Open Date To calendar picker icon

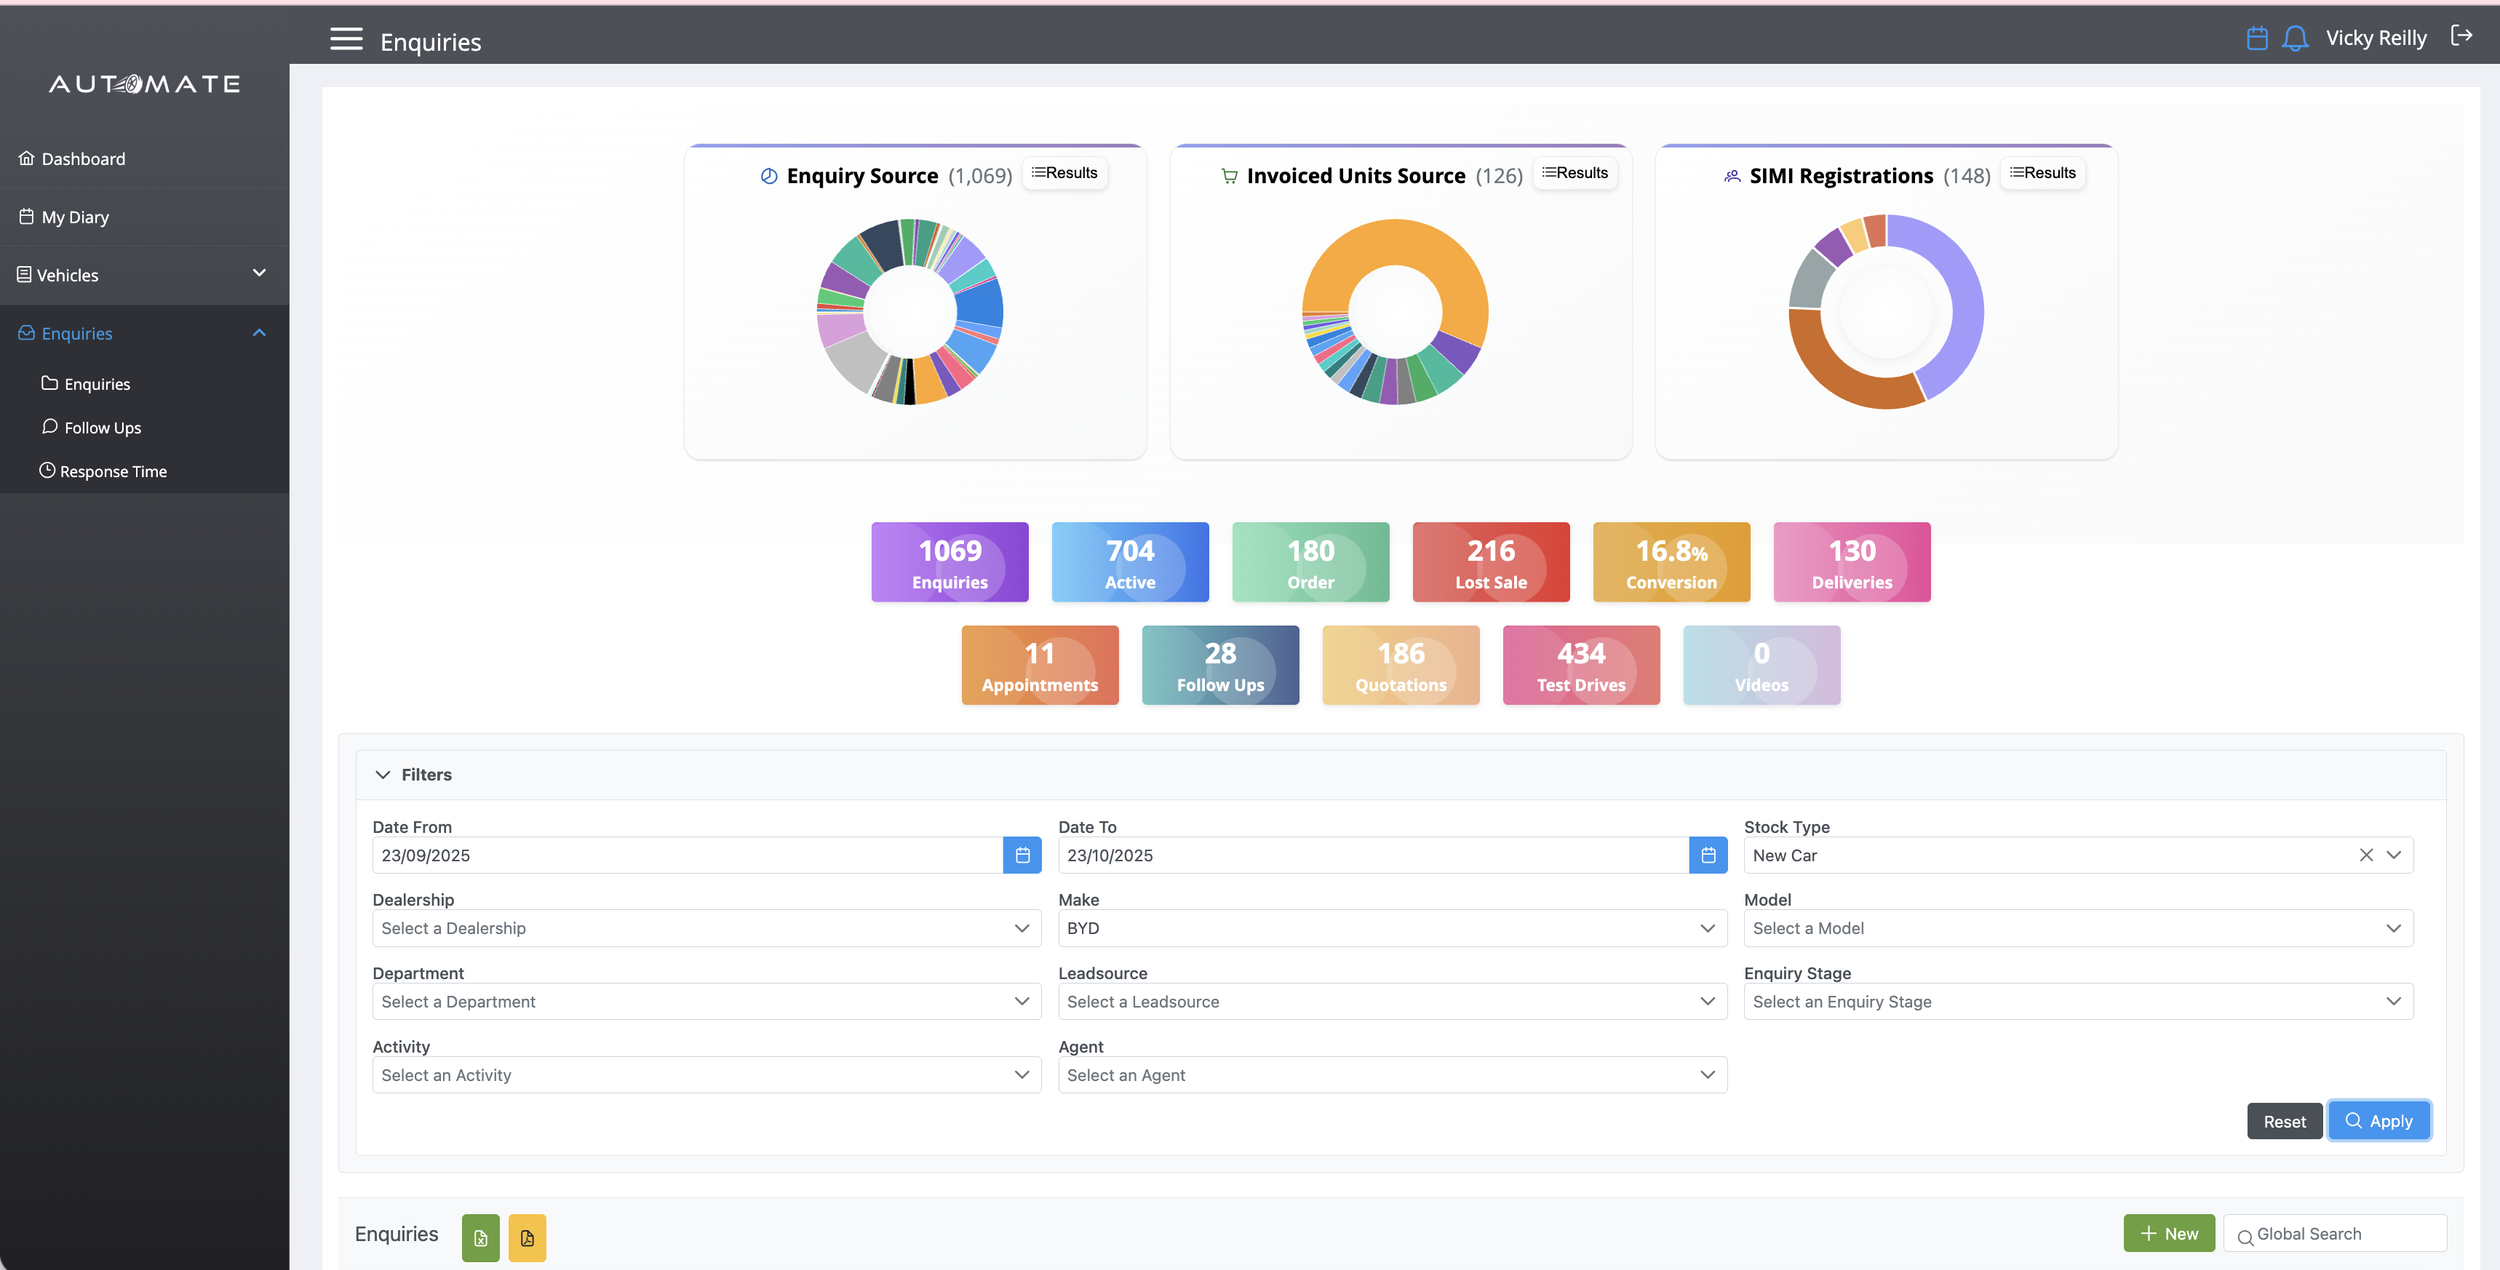[x=1708, y=855]
